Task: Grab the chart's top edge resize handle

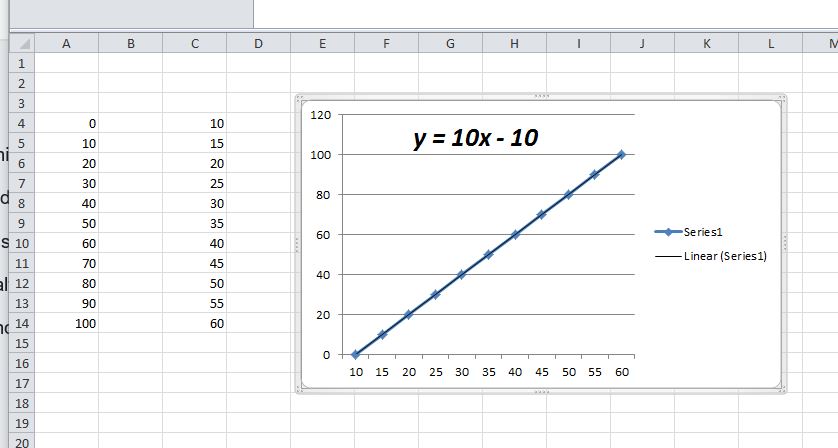Action: (541, 96)
